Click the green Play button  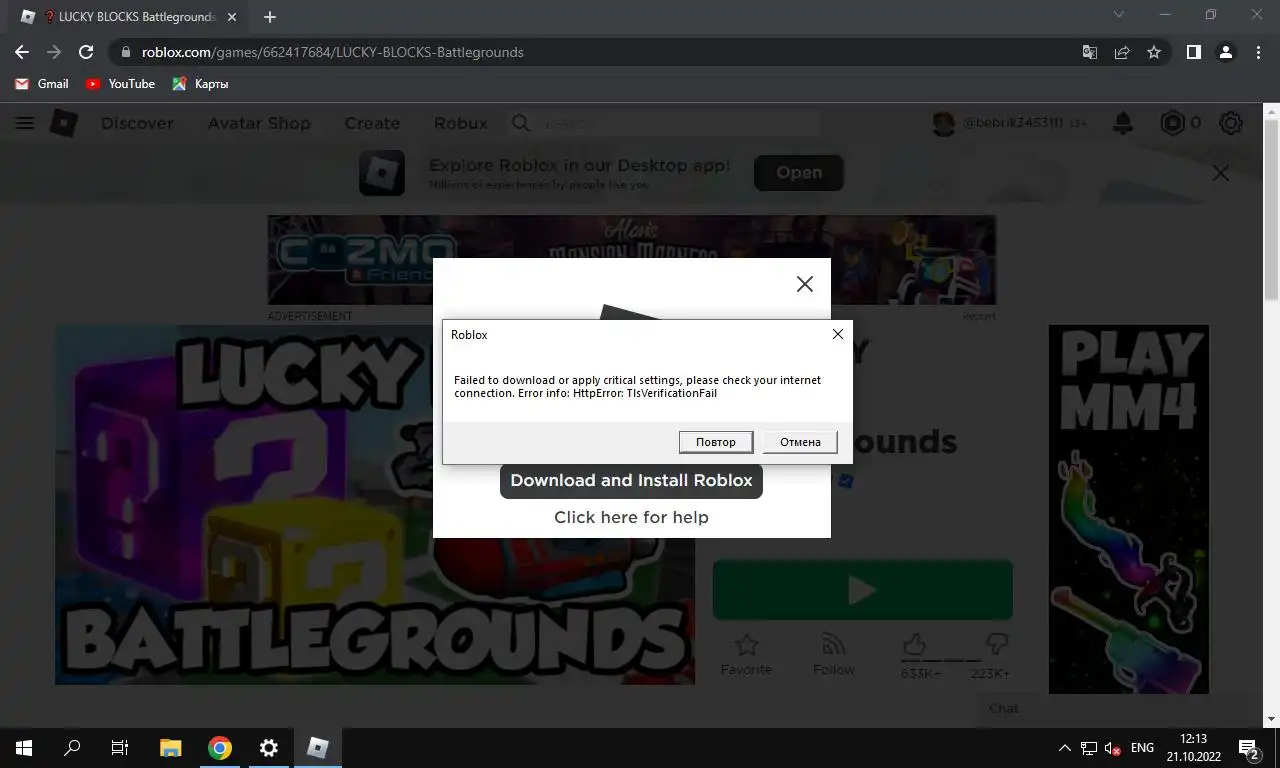point(862,590)
